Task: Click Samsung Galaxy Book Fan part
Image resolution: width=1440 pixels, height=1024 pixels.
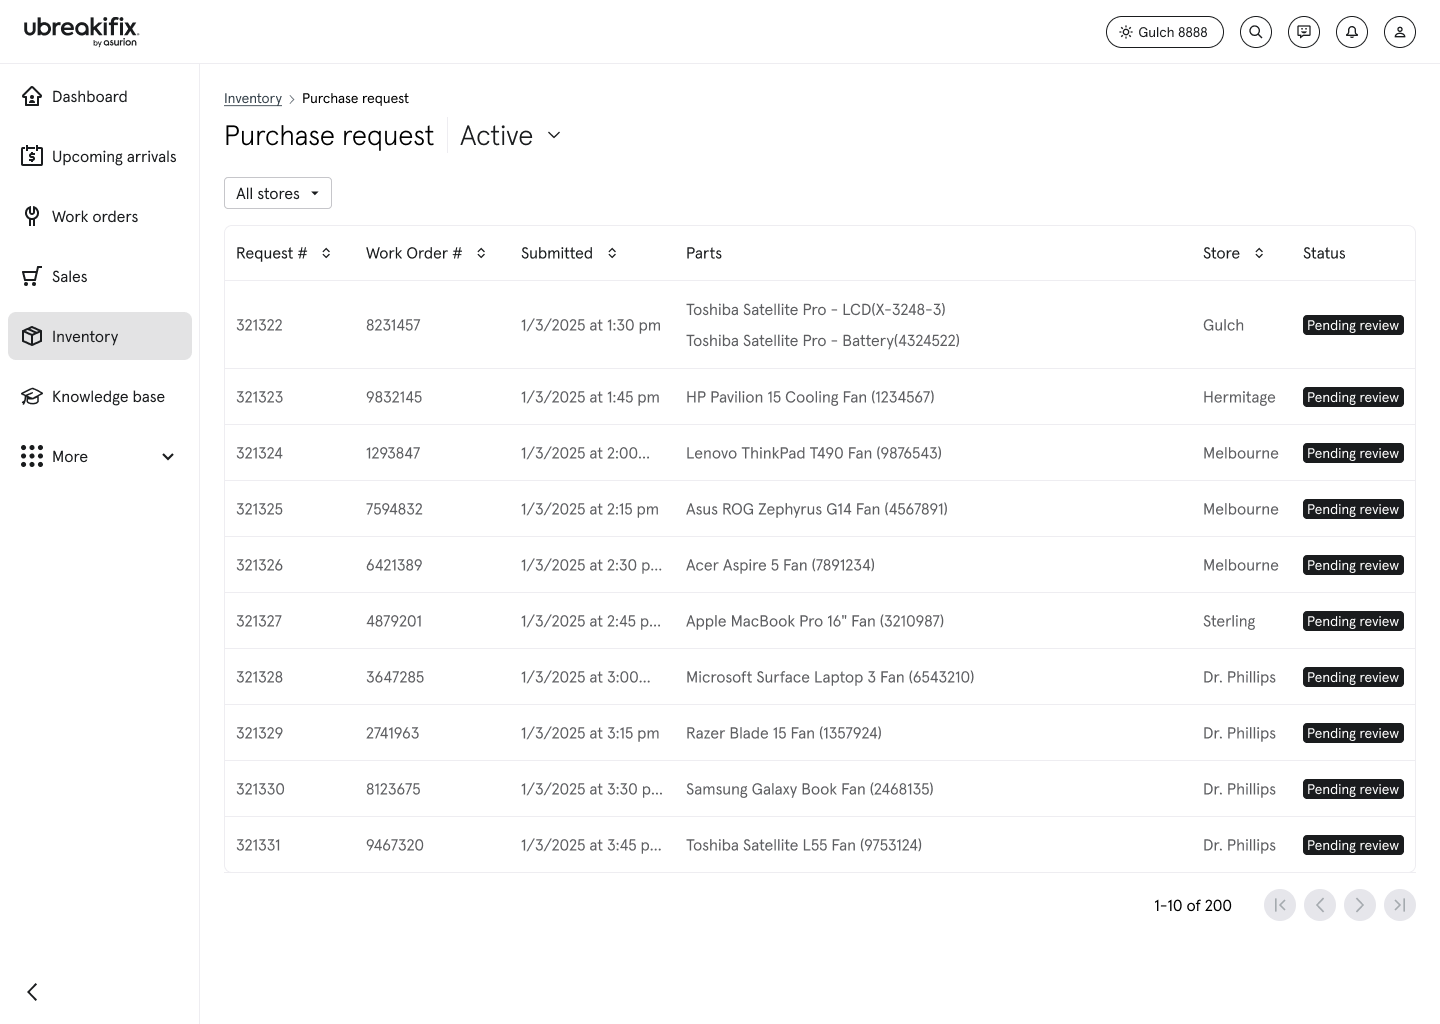Action: tap(810, 789)
